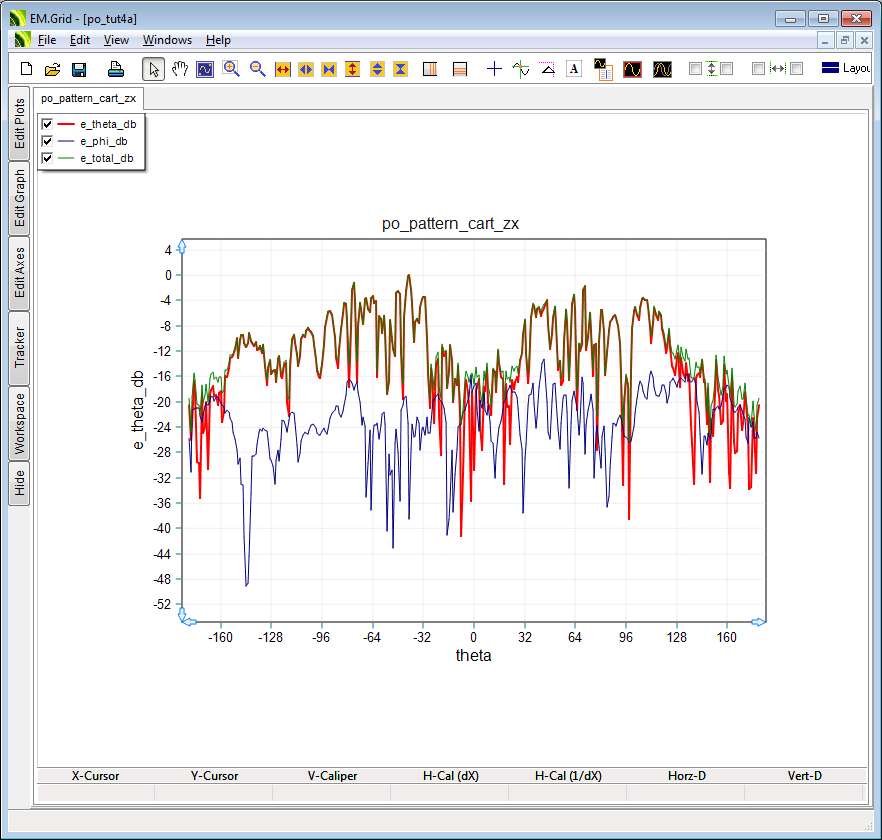Click the Save disk icon
The image size is (882, 840).
coord(79,69)
